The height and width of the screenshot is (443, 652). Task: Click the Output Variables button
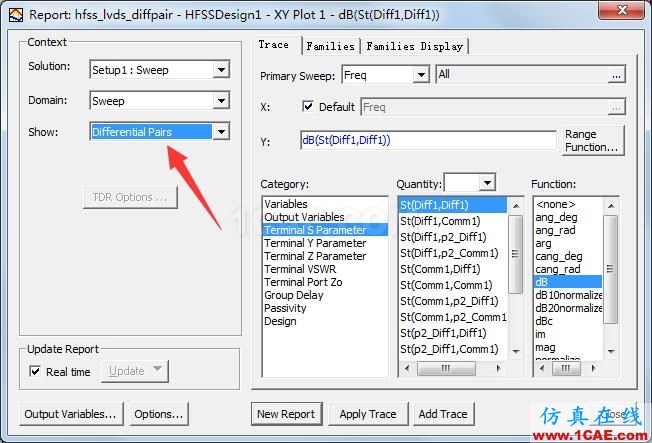pyautogui.click(x=71, y=414)
